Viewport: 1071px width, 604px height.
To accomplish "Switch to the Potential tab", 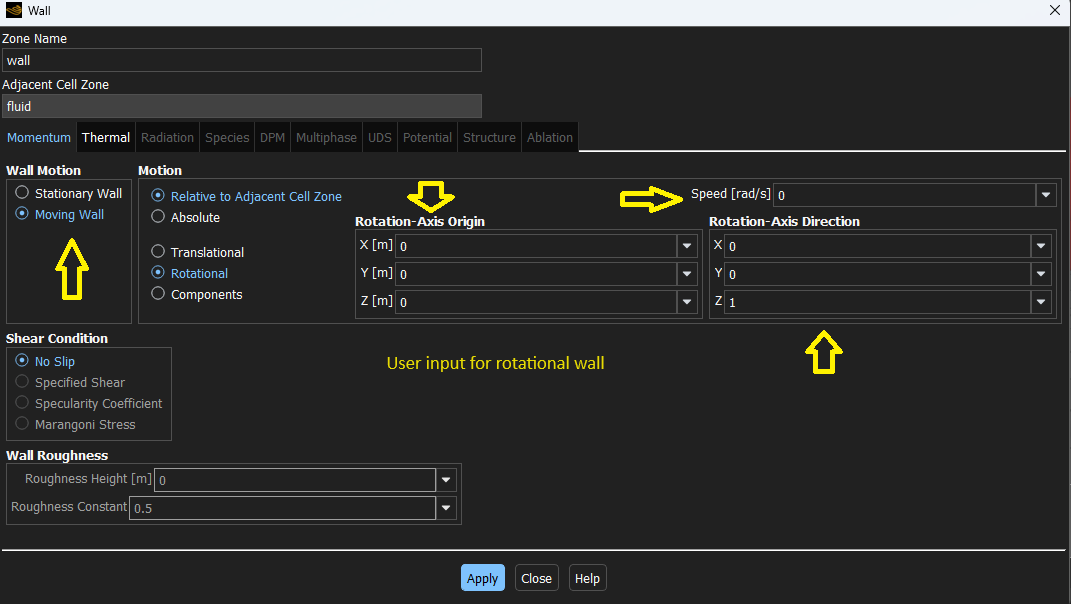I will click(x=427, y=137).
